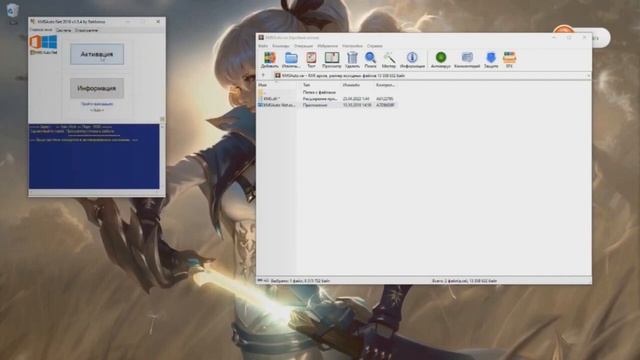This screenshot has width=640, height=360.
Task: Click selection status text in WinRAR status bar
Action: tap(300, 281)
